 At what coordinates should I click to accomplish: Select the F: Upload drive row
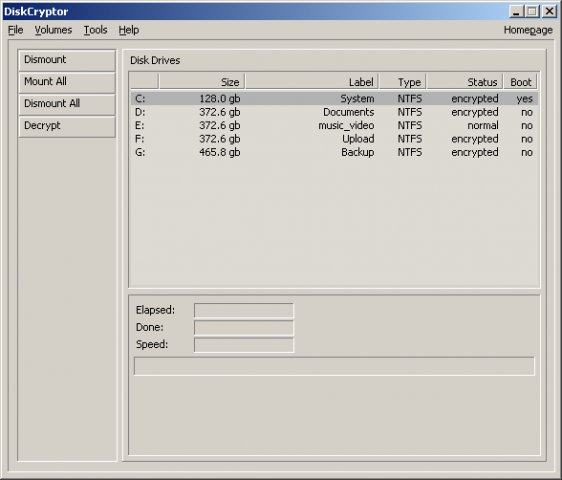pyautogui.click(x=334, y=139)
